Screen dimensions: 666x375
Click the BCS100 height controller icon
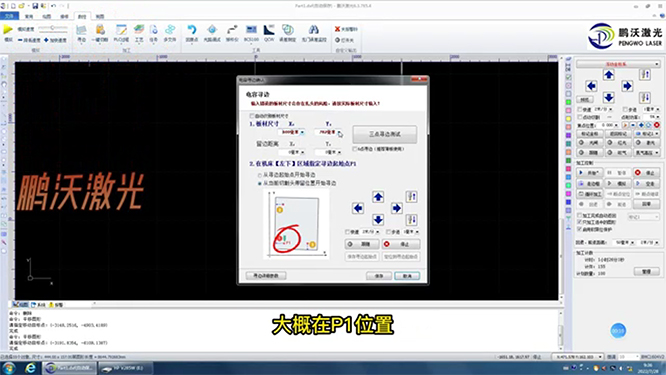point(251,30)
